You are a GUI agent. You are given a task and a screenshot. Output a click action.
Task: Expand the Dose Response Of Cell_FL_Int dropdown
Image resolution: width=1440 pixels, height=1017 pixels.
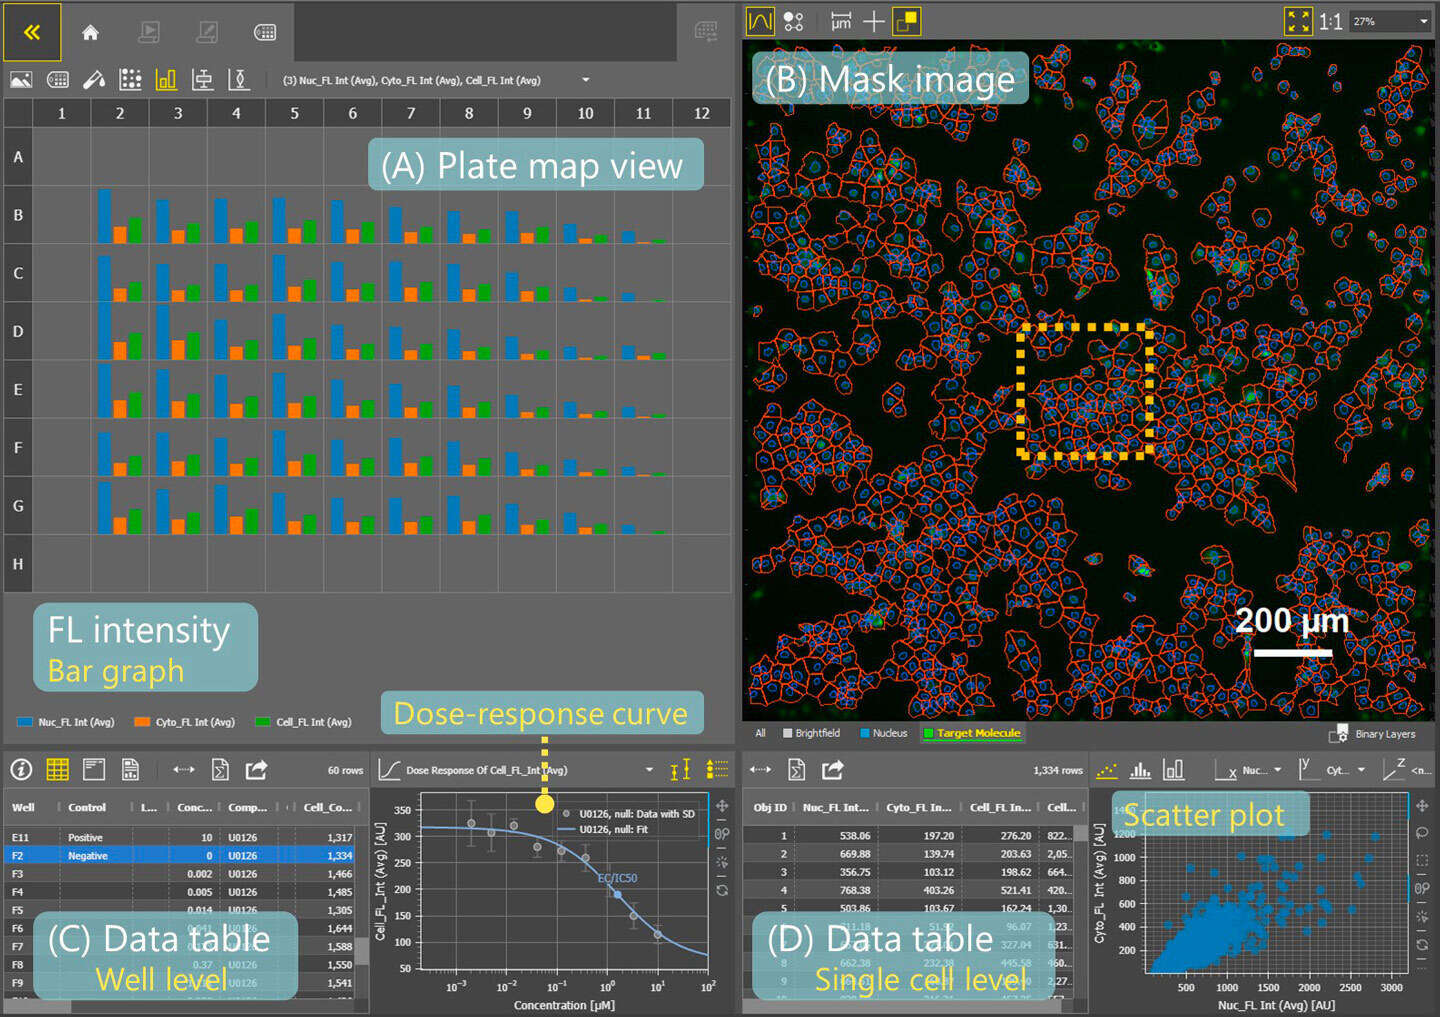[x=651, y=770]
